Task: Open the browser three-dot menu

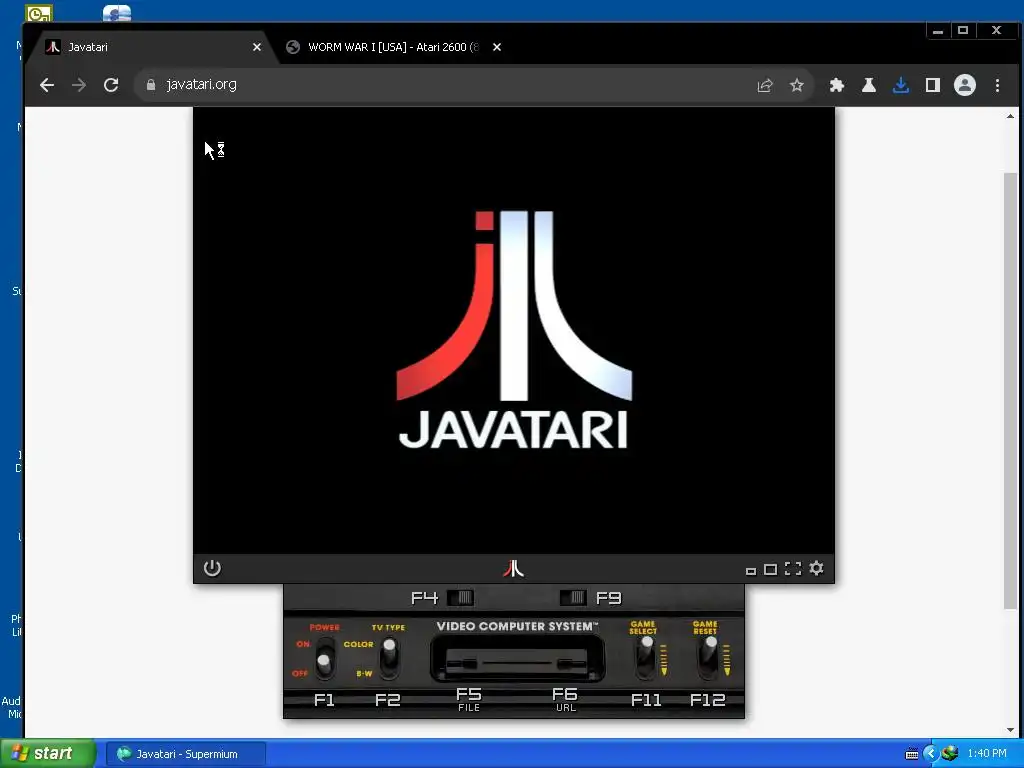Action: click(997, 85)
